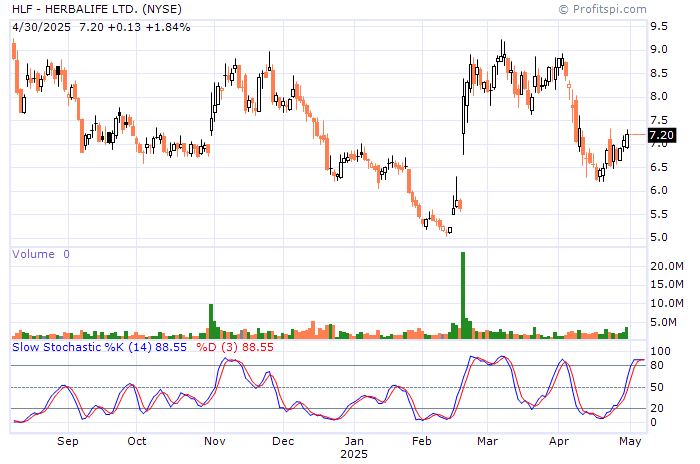Click the 5.5 price axis label
Screen dimensions: 700x464
click(659, 214)
